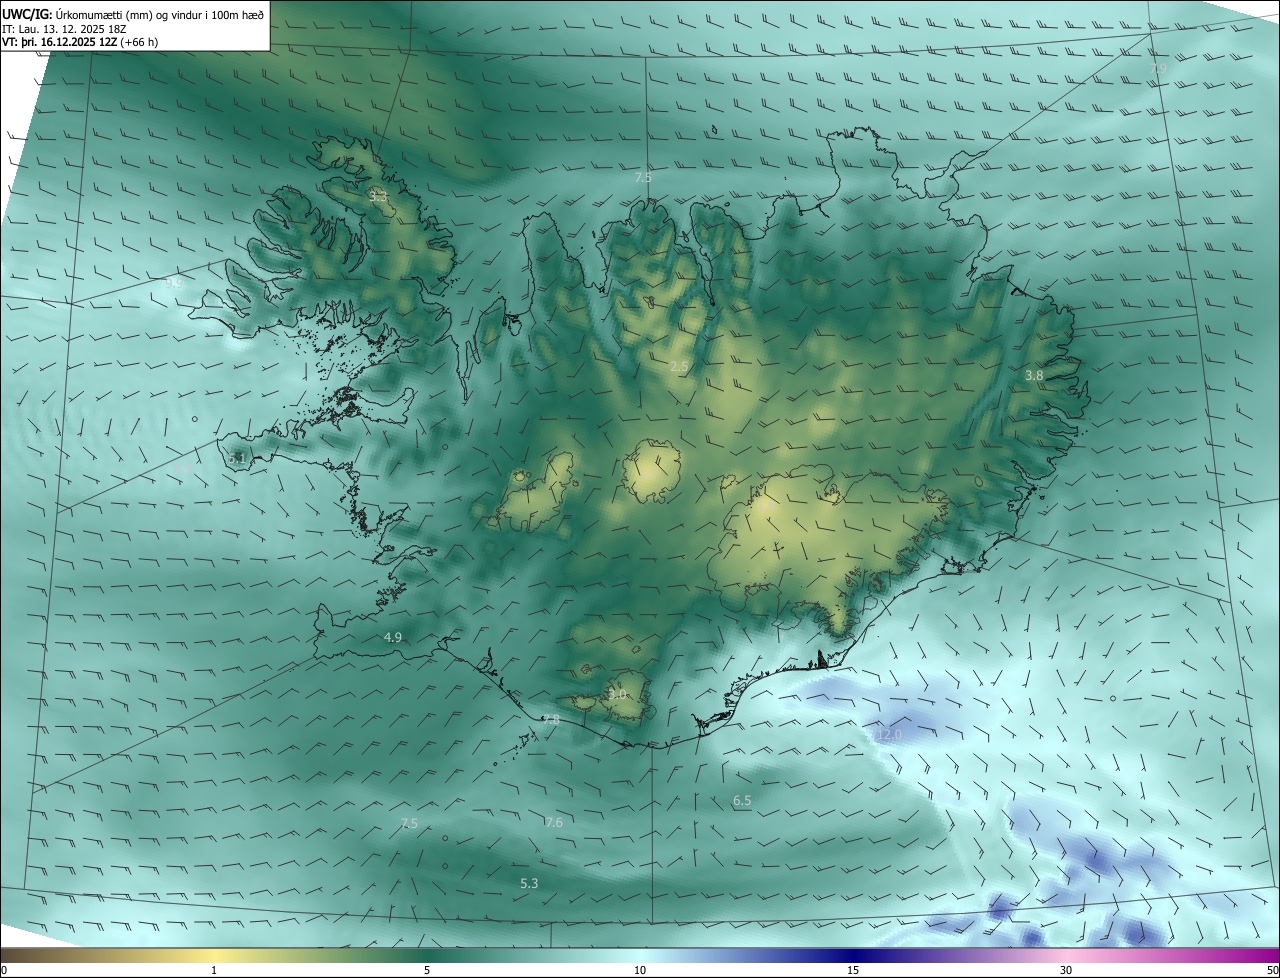Click the 0 tick on the color scale
This screenshot has height=978, width=1280.
click(x=4, y=971)
